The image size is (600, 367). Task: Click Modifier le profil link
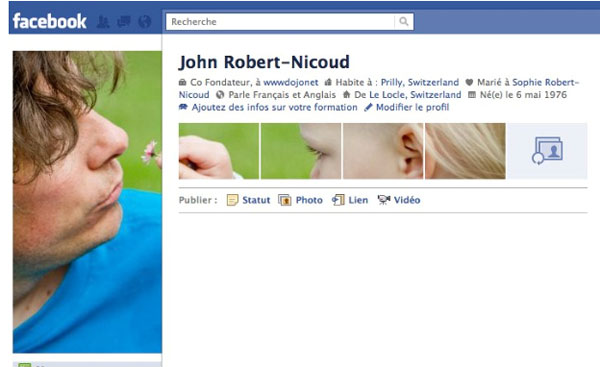[x=412, y=107]
